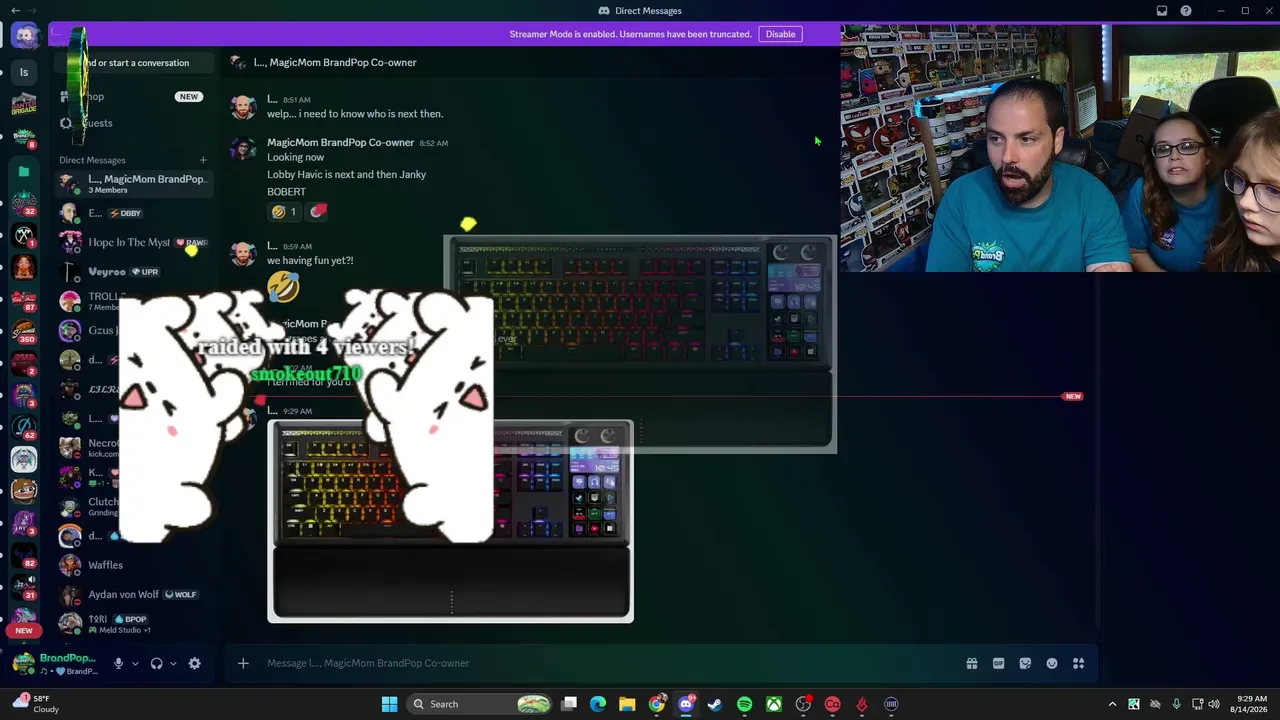
Task: Open the server with 32 notifications
Action: click(x=24, y=204)
